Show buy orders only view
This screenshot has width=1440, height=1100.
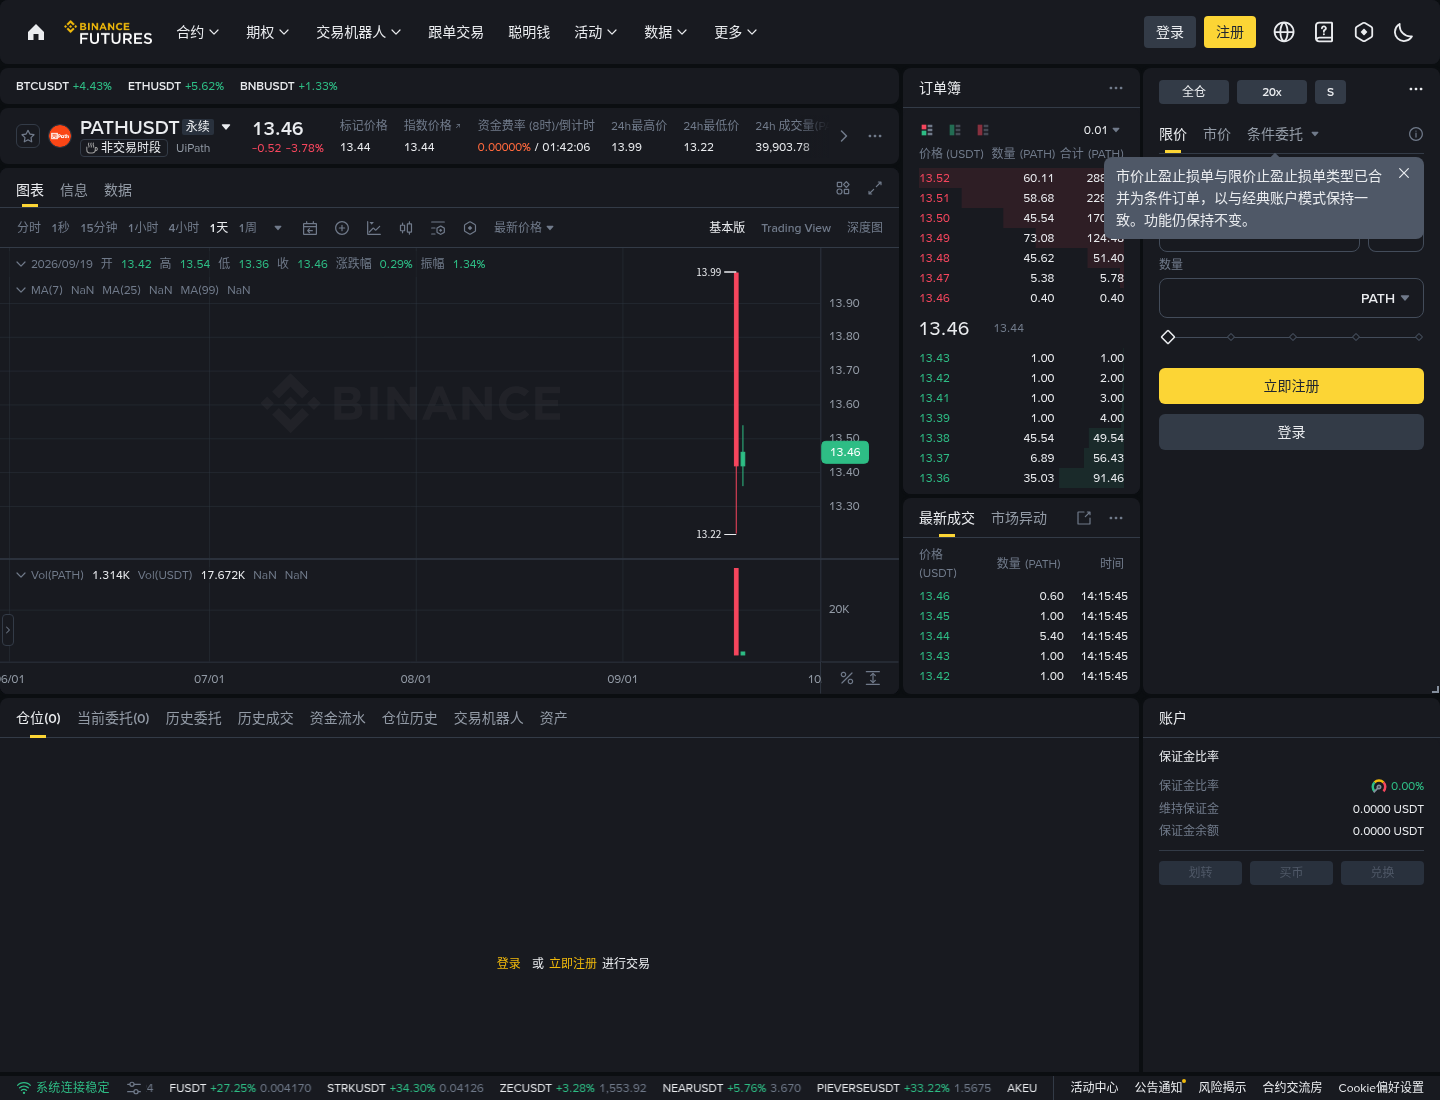click(955, 130)
